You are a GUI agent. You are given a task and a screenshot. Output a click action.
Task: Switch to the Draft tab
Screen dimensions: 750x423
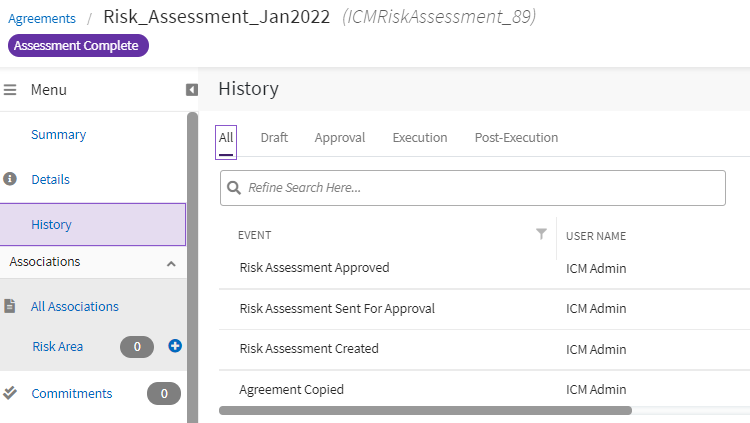(x=274, y=138)
